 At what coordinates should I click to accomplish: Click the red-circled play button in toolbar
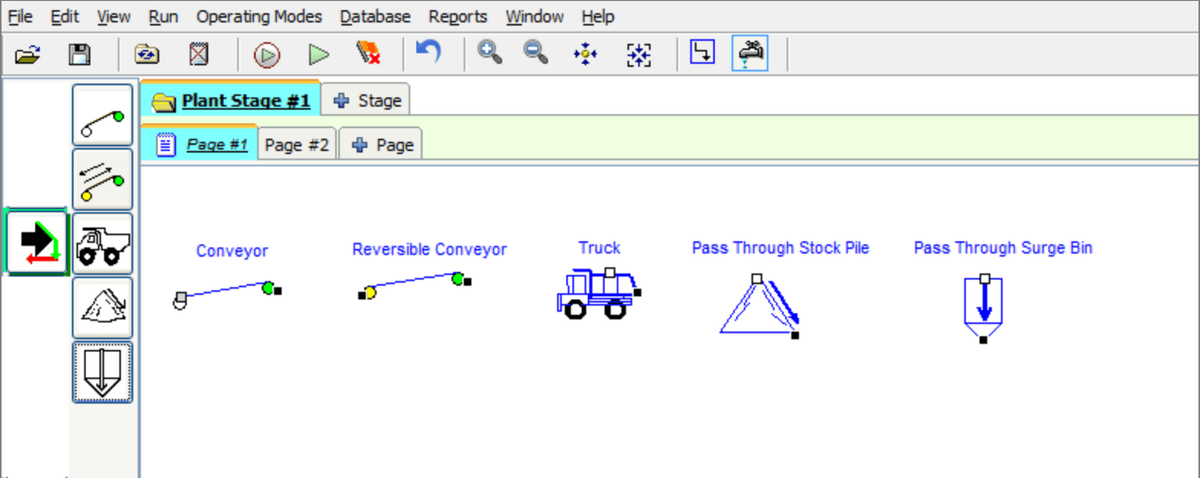[266, 54]
